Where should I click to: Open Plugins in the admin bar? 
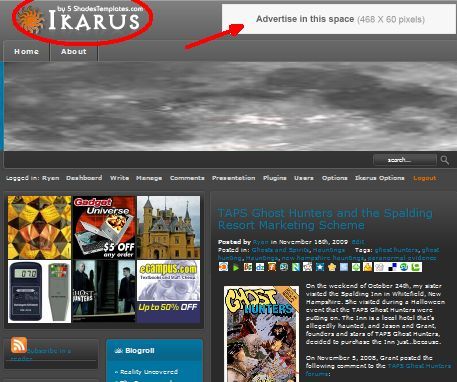275,178
